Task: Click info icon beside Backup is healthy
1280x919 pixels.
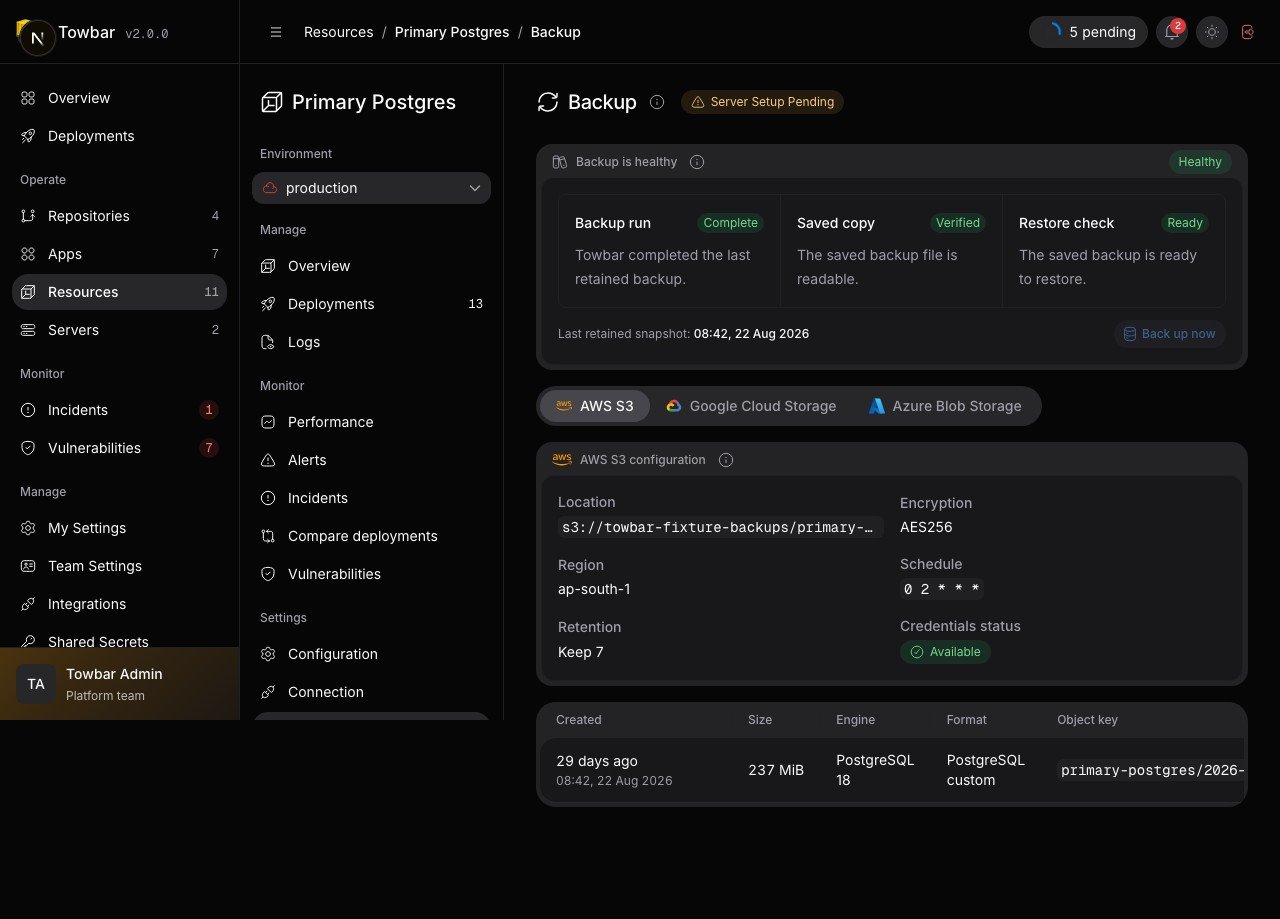Action: [x=697, y=162]
